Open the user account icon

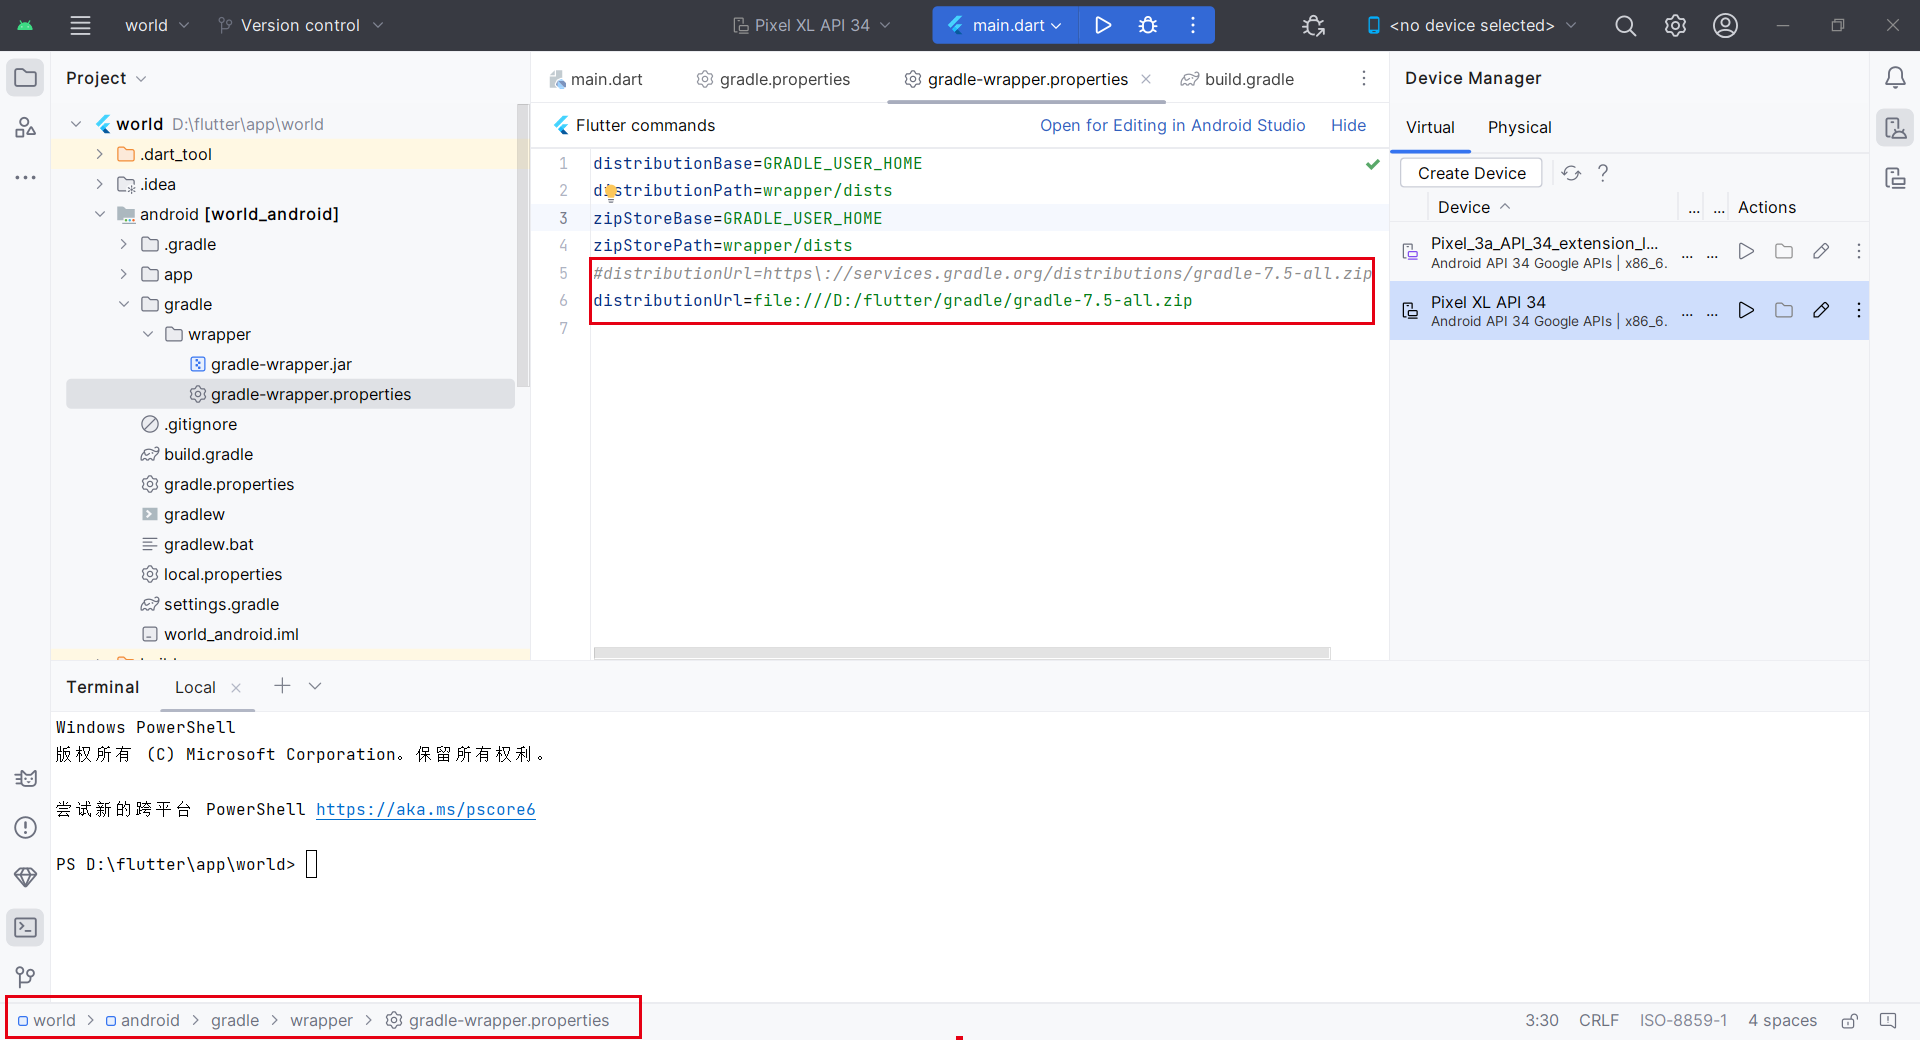click(1725, 25)
